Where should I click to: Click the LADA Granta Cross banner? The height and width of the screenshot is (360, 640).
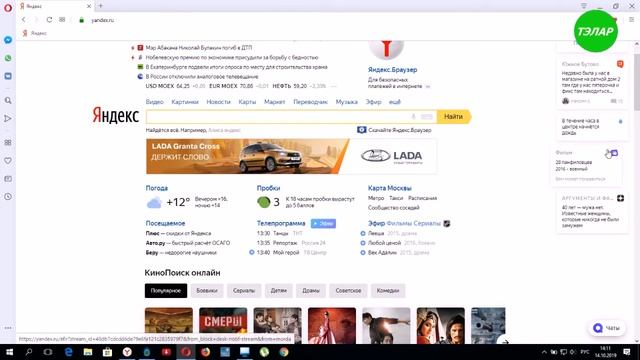(x=291, y=156)
